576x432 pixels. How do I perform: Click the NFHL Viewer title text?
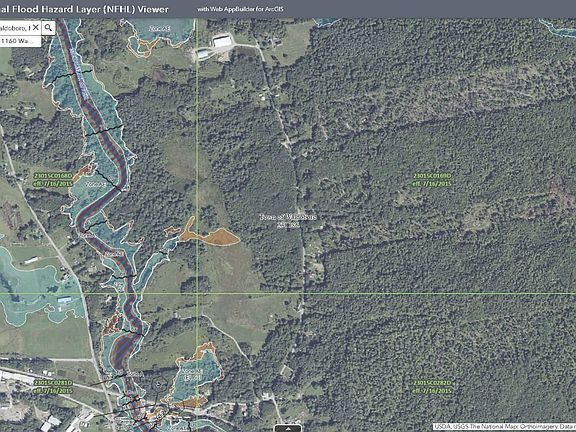84,9
